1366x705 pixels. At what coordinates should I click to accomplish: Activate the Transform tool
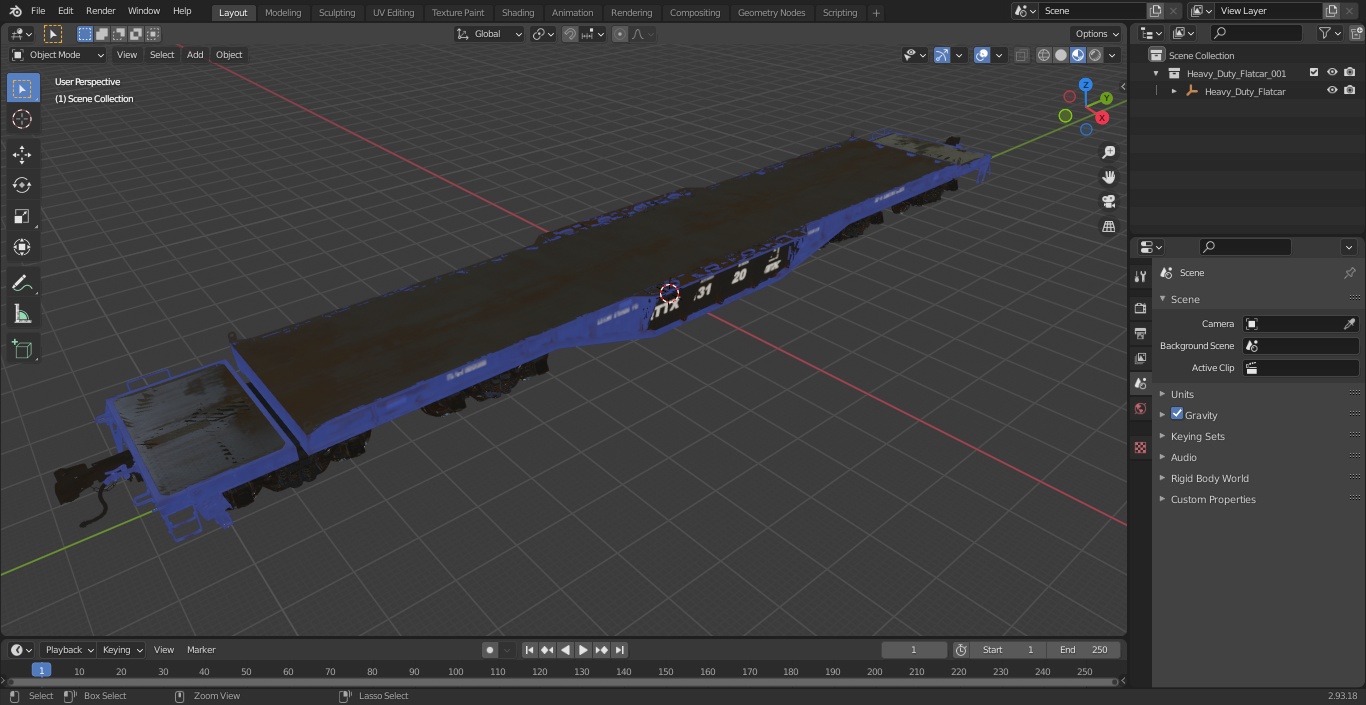coord(22,247)
